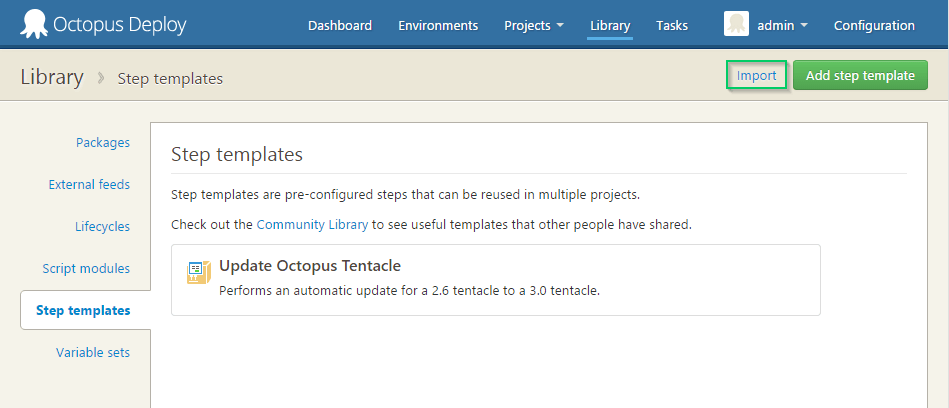This screenshot has height=408, width=949.
Task: Click the Octopus Deploy logo icon
Action: click(x=33, y=24)
